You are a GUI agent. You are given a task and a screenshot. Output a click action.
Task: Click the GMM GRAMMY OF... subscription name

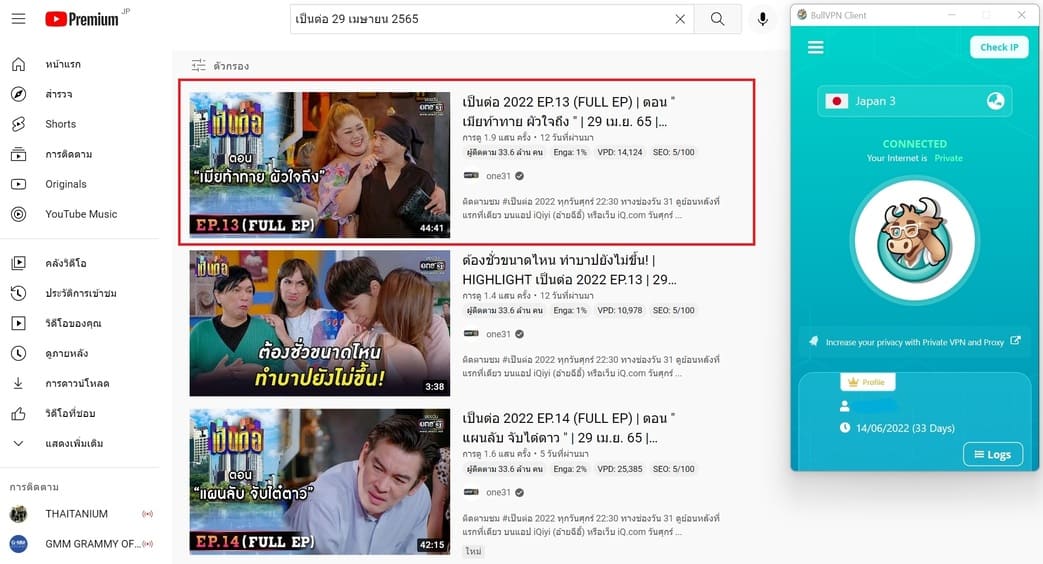[x=91, y=543]
